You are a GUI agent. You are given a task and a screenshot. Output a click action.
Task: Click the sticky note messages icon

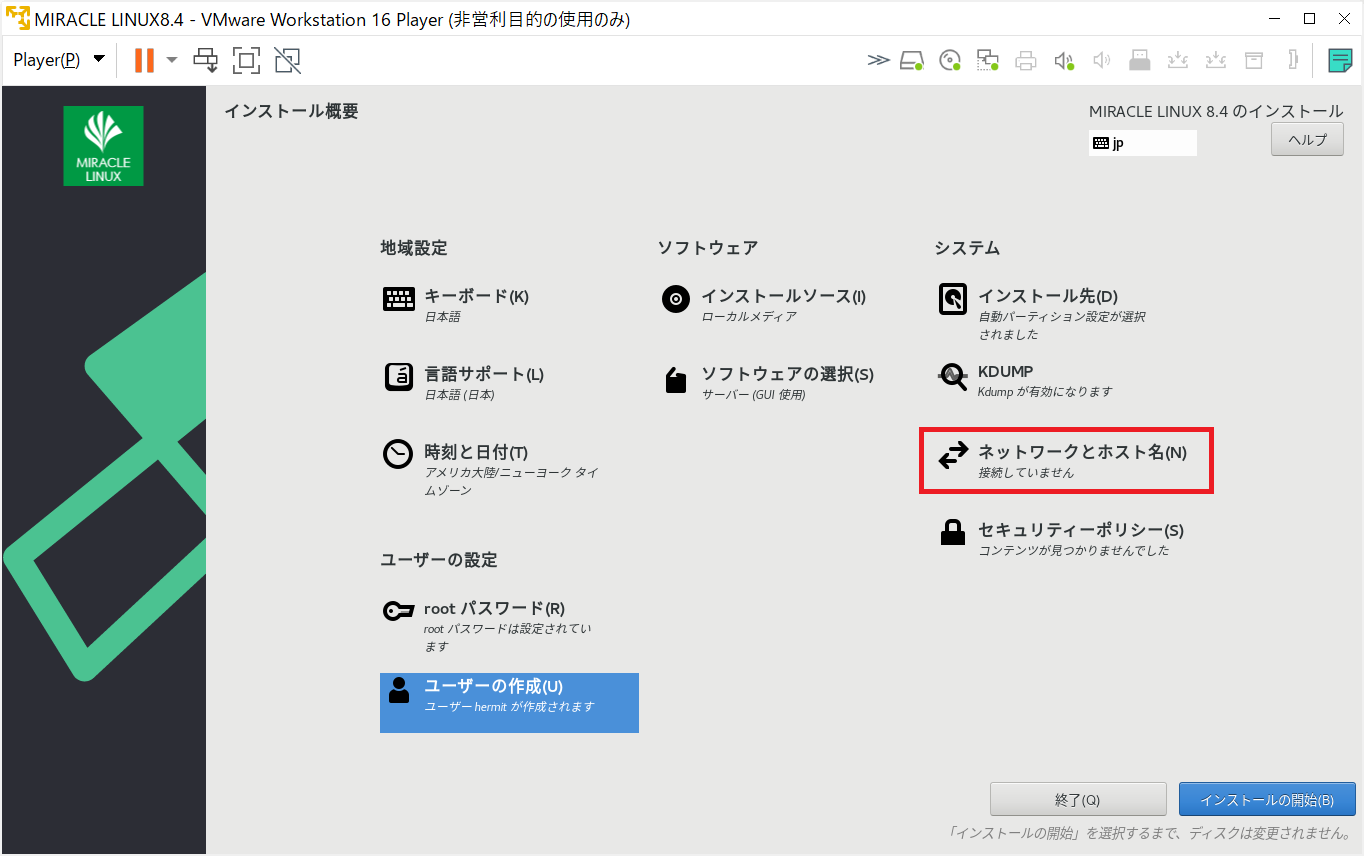coord(1340,61)
